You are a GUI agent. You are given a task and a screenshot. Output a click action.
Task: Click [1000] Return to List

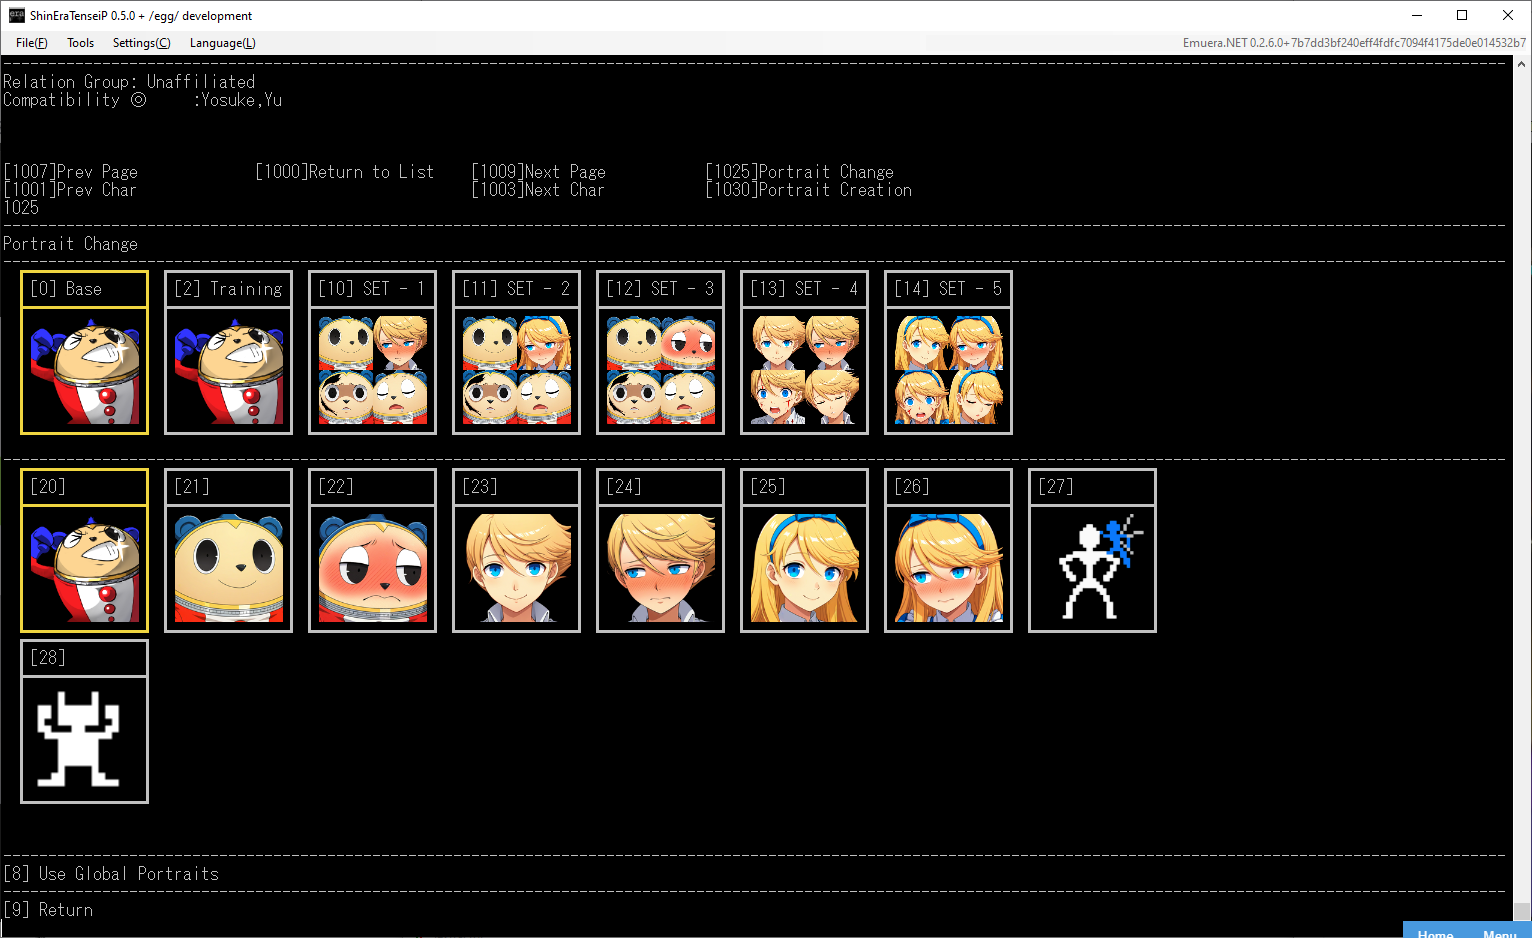(345, 172)
